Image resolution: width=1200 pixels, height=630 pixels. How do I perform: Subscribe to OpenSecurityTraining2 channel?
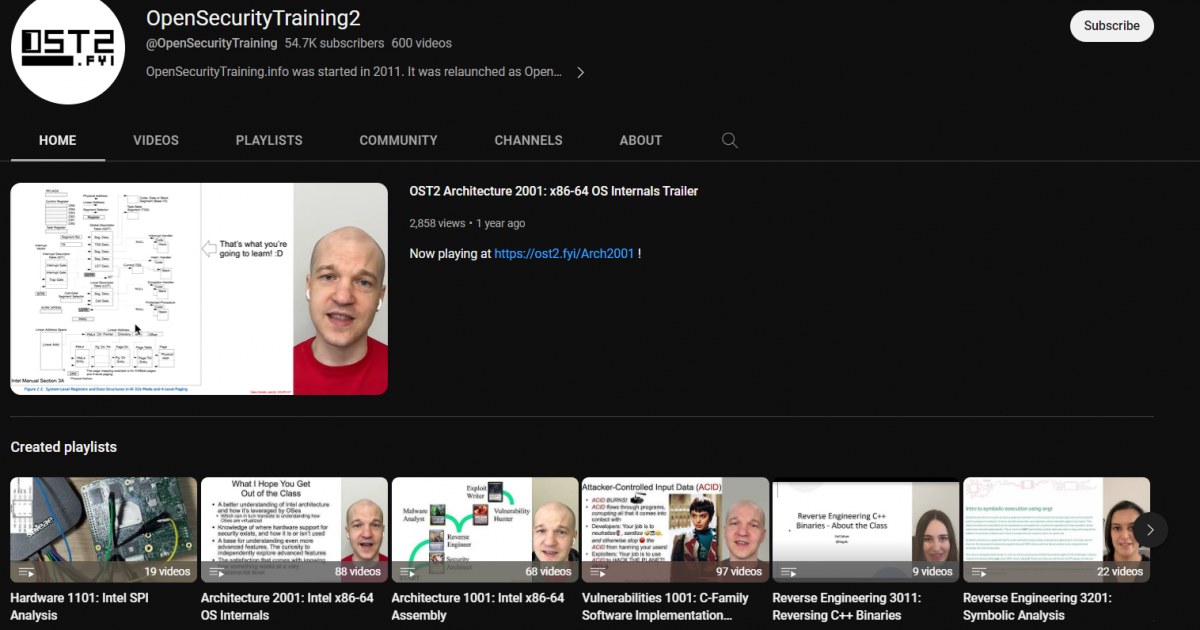click(x=1112, y=26)
